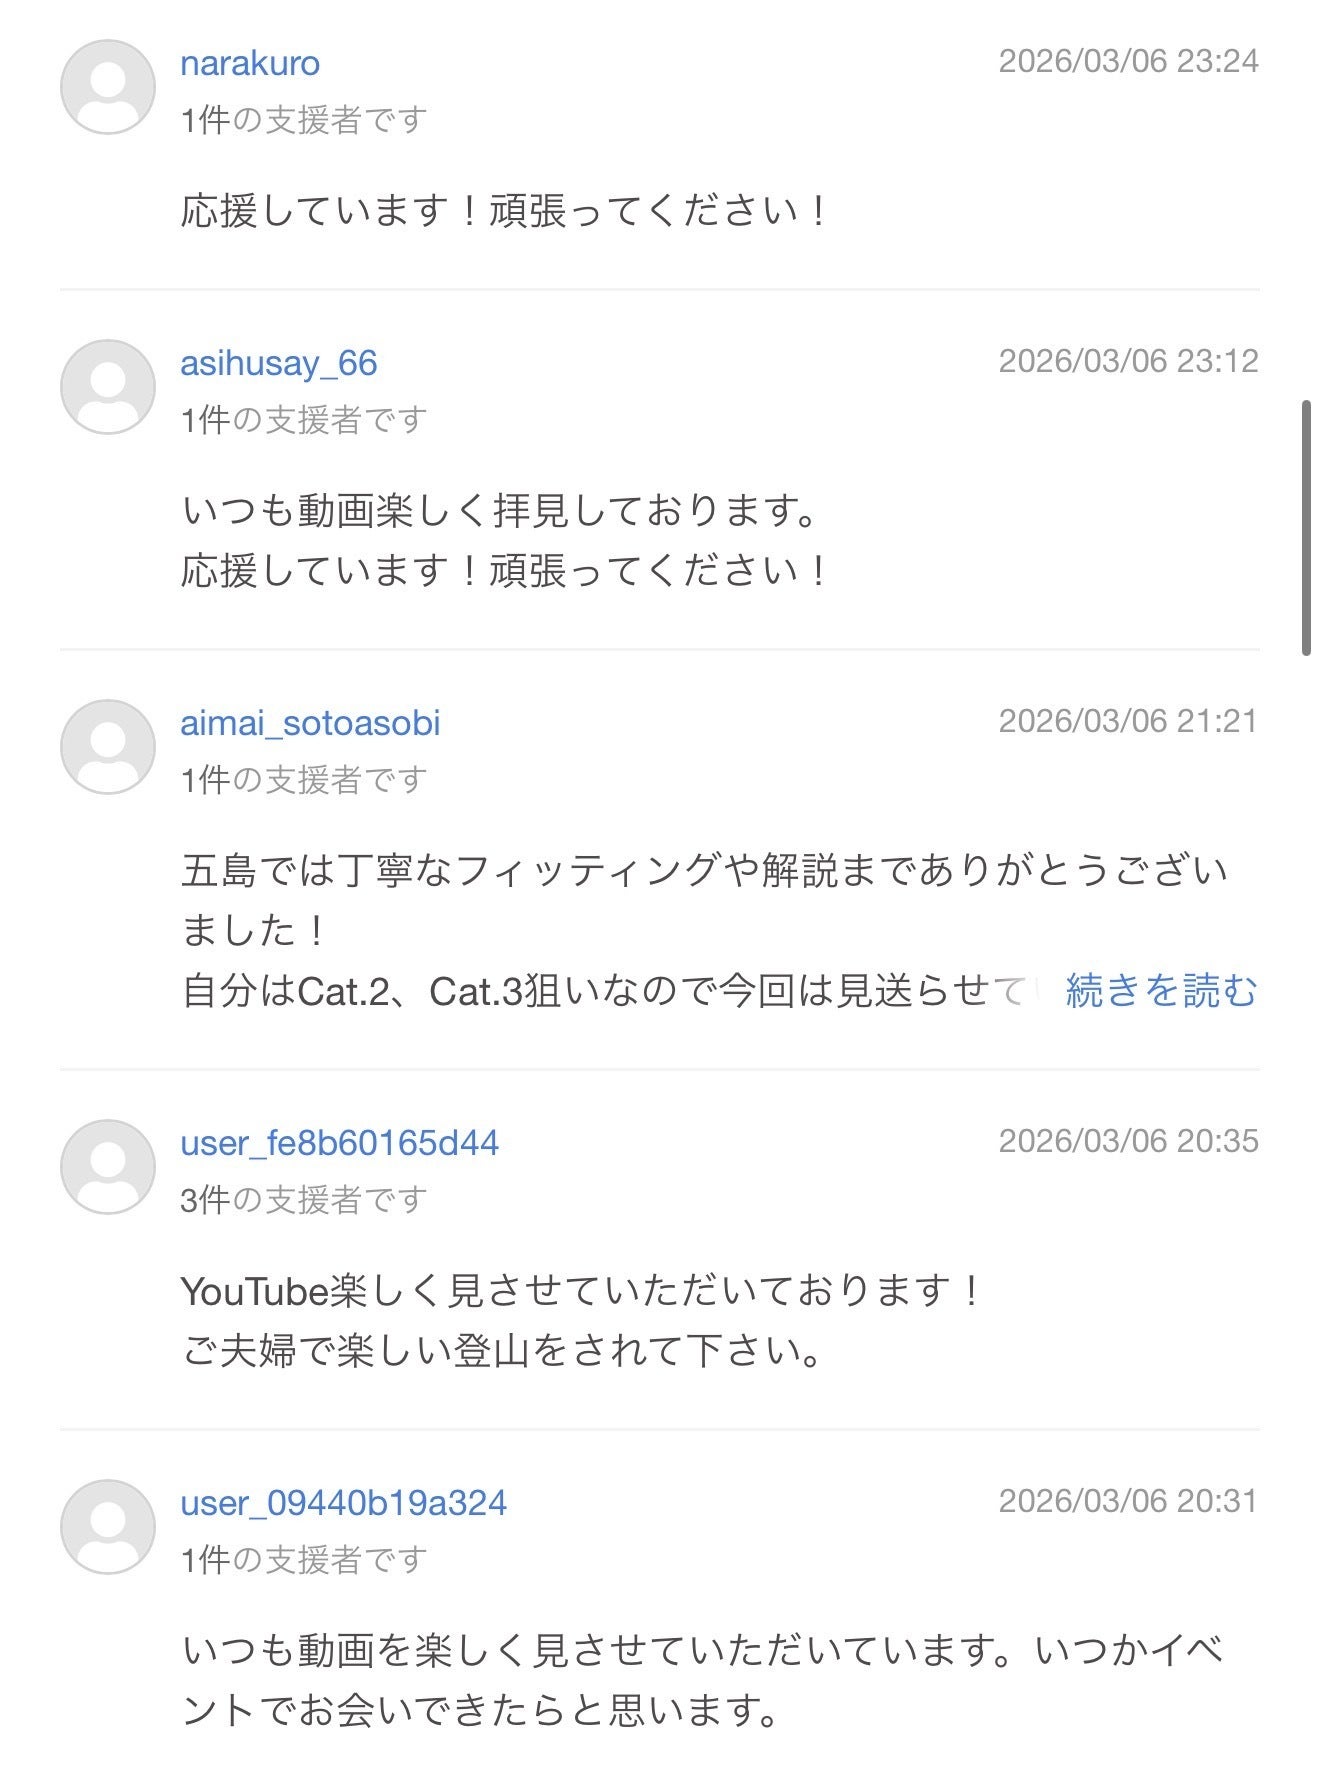Click the 2026/03/06 23:12 timestamp

pos(1128,361)
